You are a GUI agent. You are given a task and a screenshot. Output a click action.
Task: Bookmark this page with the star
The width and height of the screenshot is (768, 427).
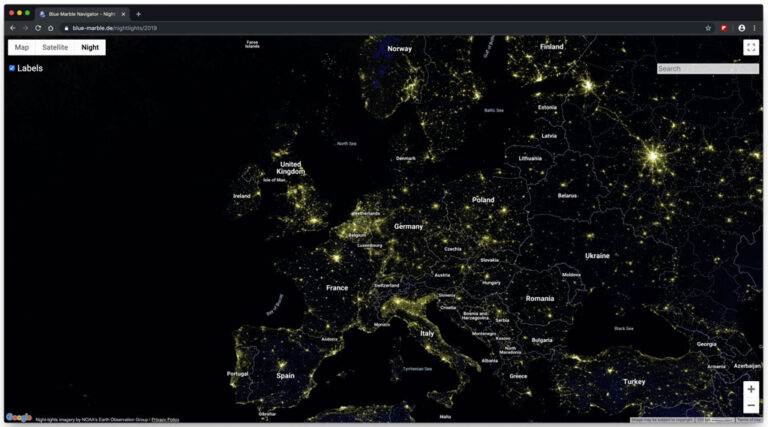click(708, 28)
